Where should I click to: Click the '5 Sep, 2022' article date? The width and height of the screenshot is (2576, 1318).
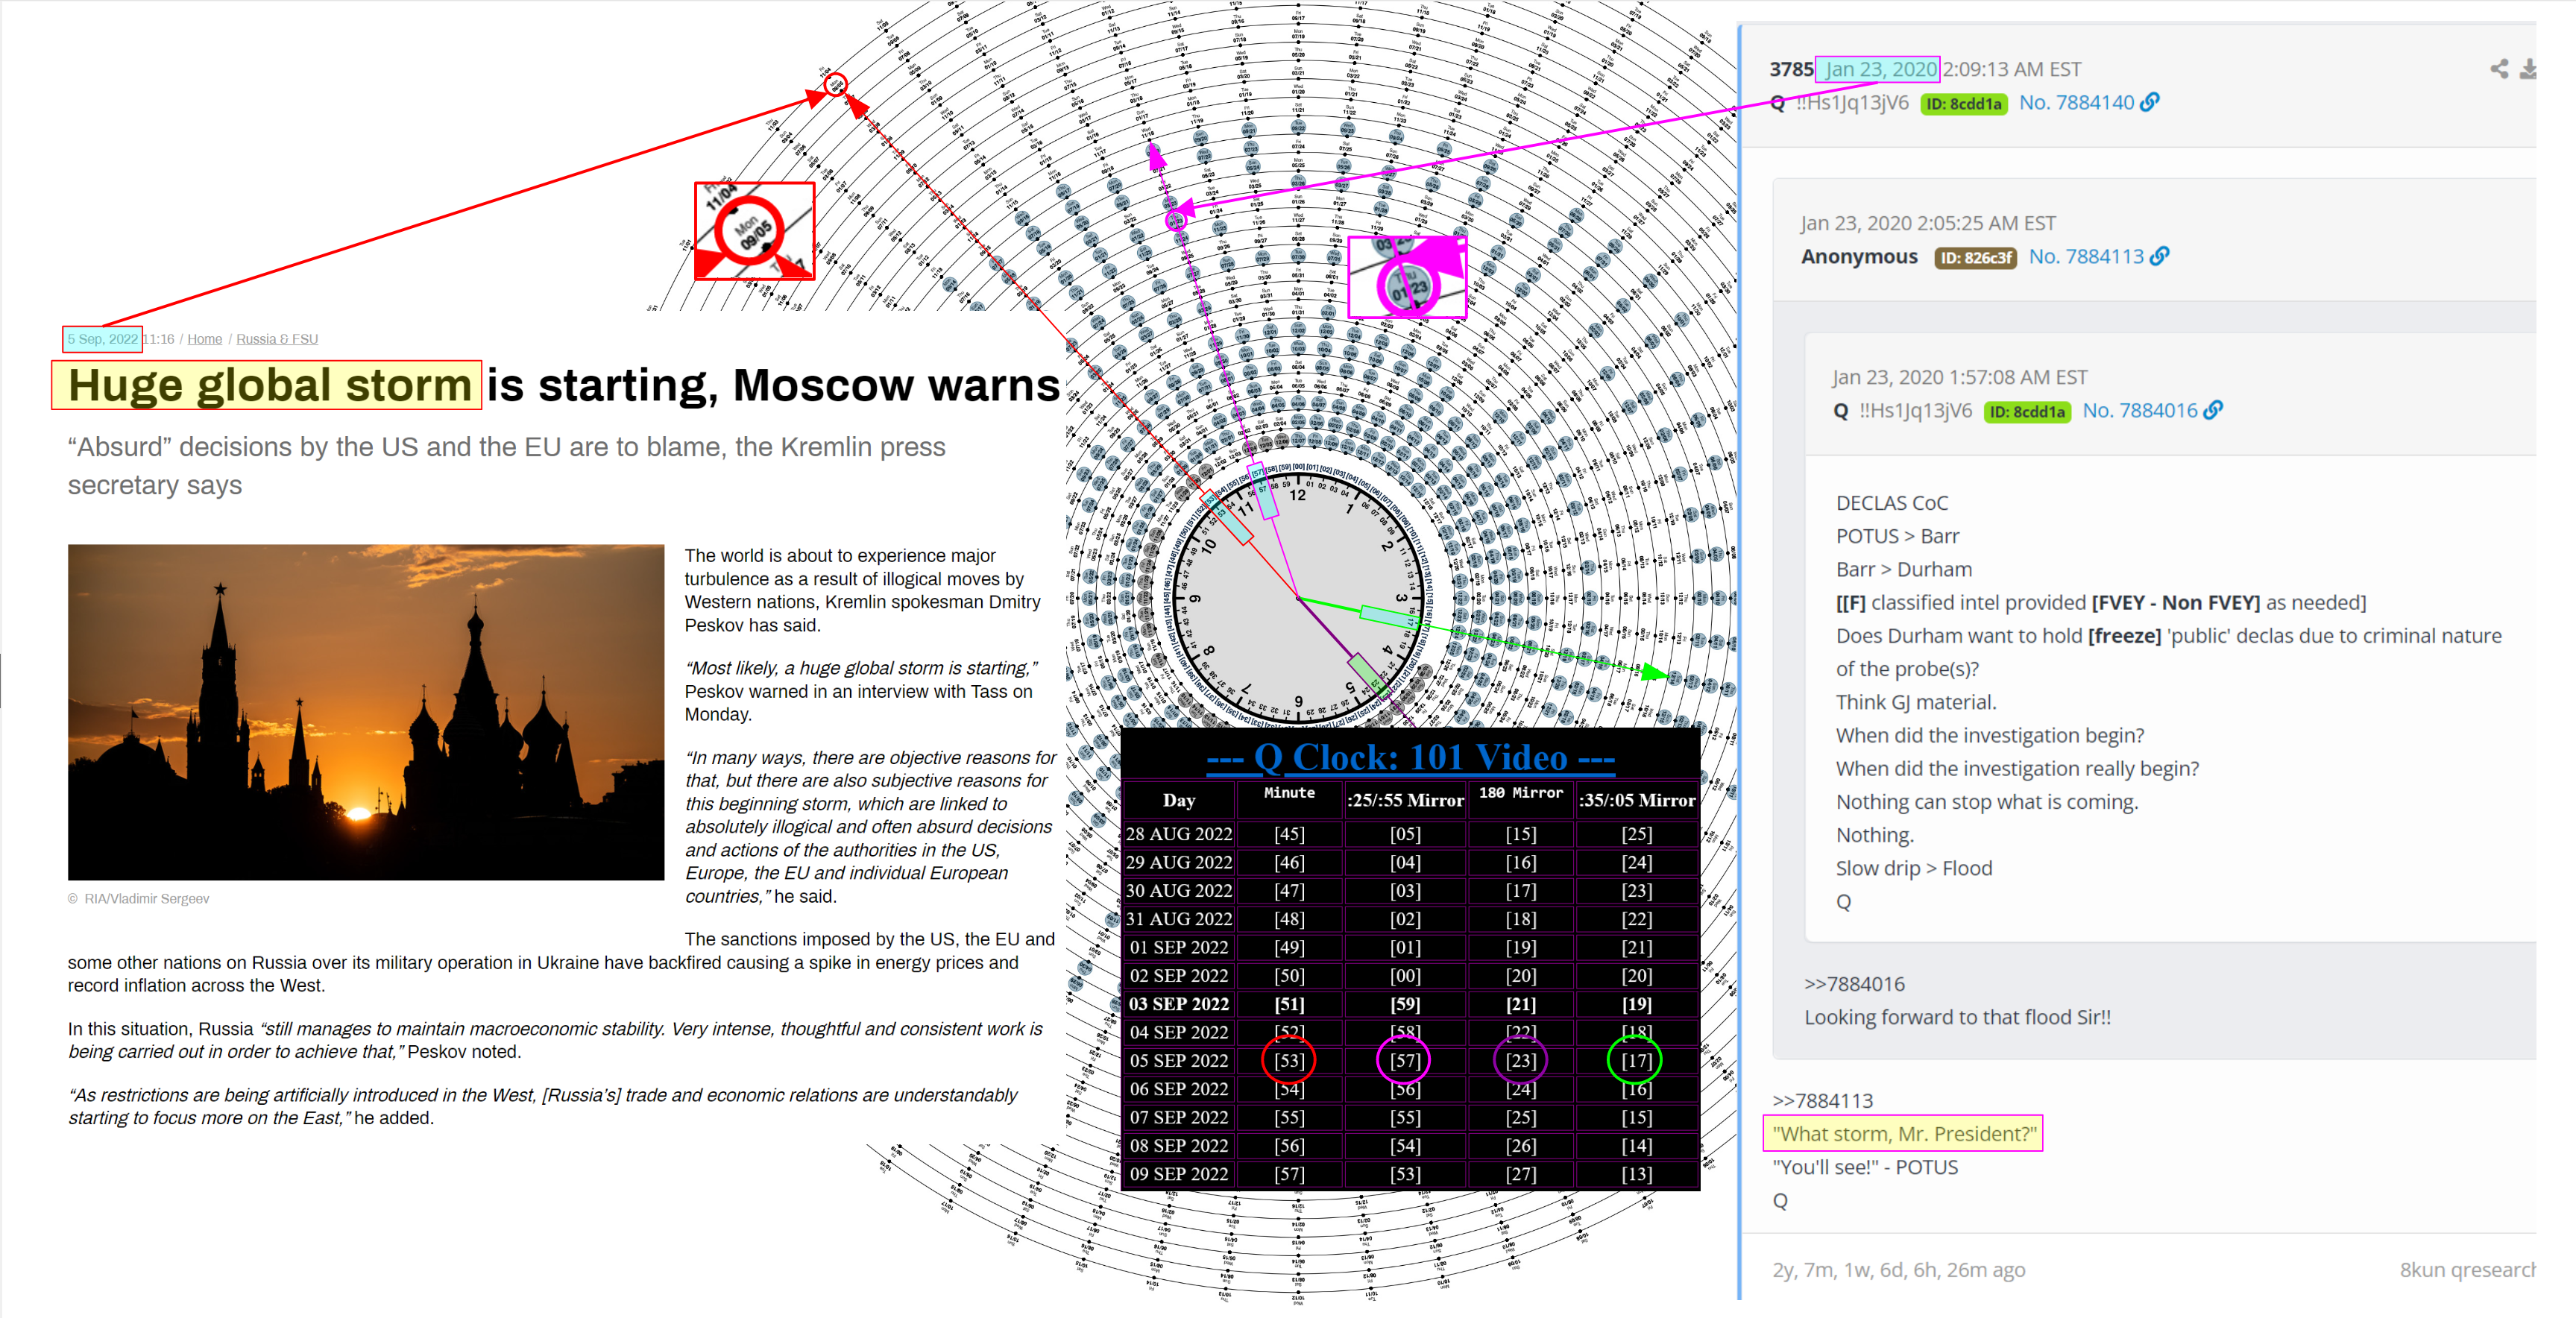click(102, 339)
